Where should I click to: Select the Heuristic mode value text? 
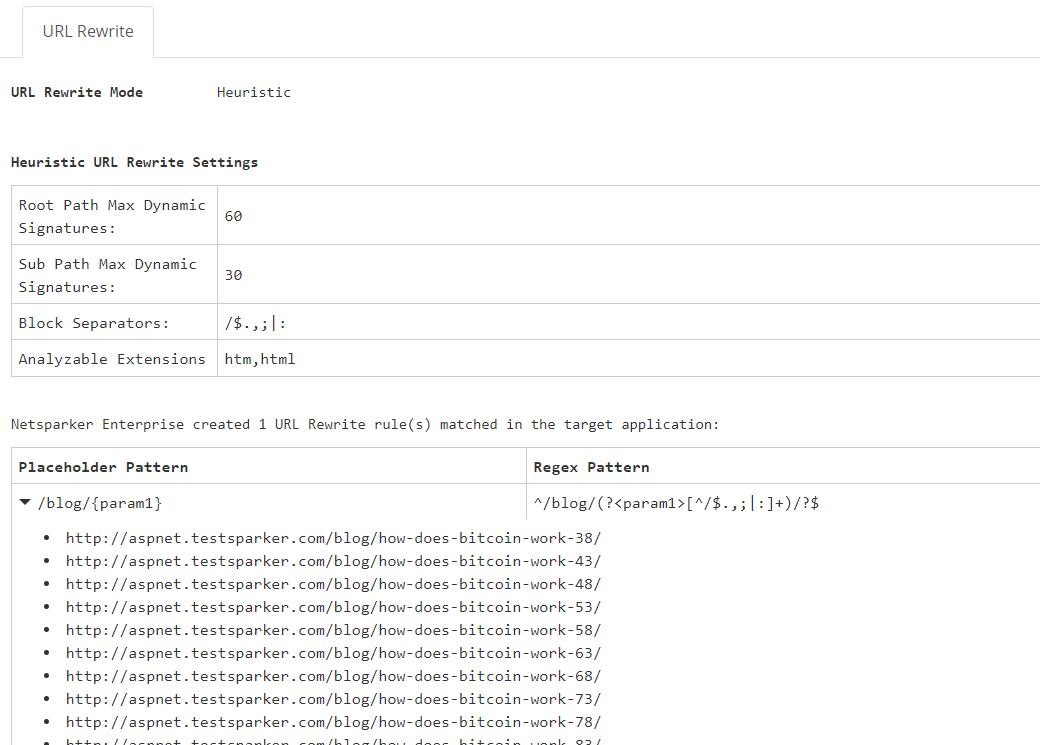(254, 92)
